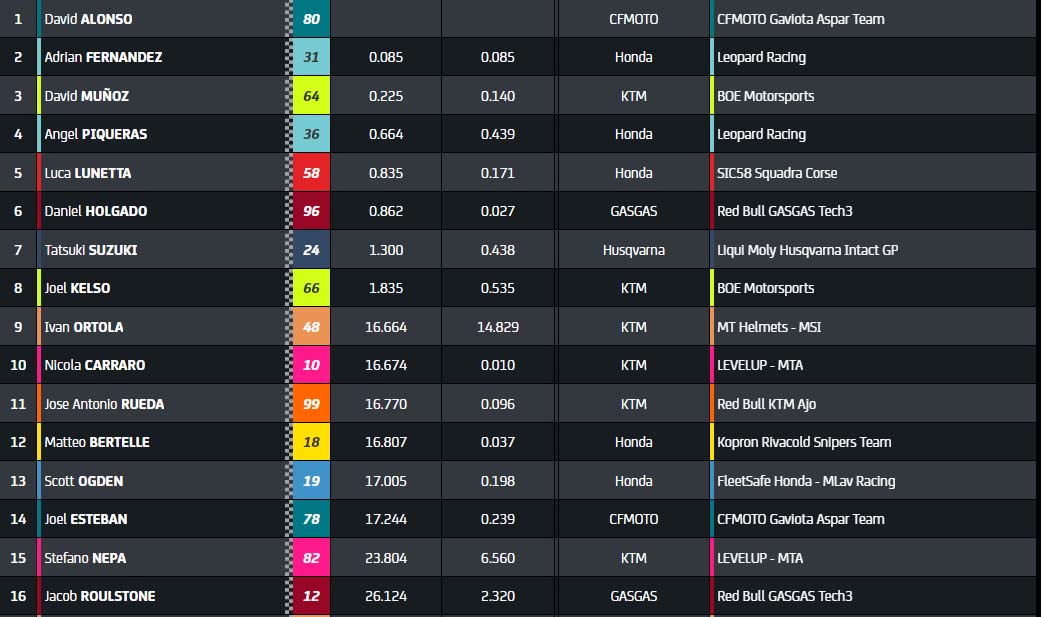Click the yellow number 18 badge
This screenshot has width=1041, height=617.
[311, 442]
